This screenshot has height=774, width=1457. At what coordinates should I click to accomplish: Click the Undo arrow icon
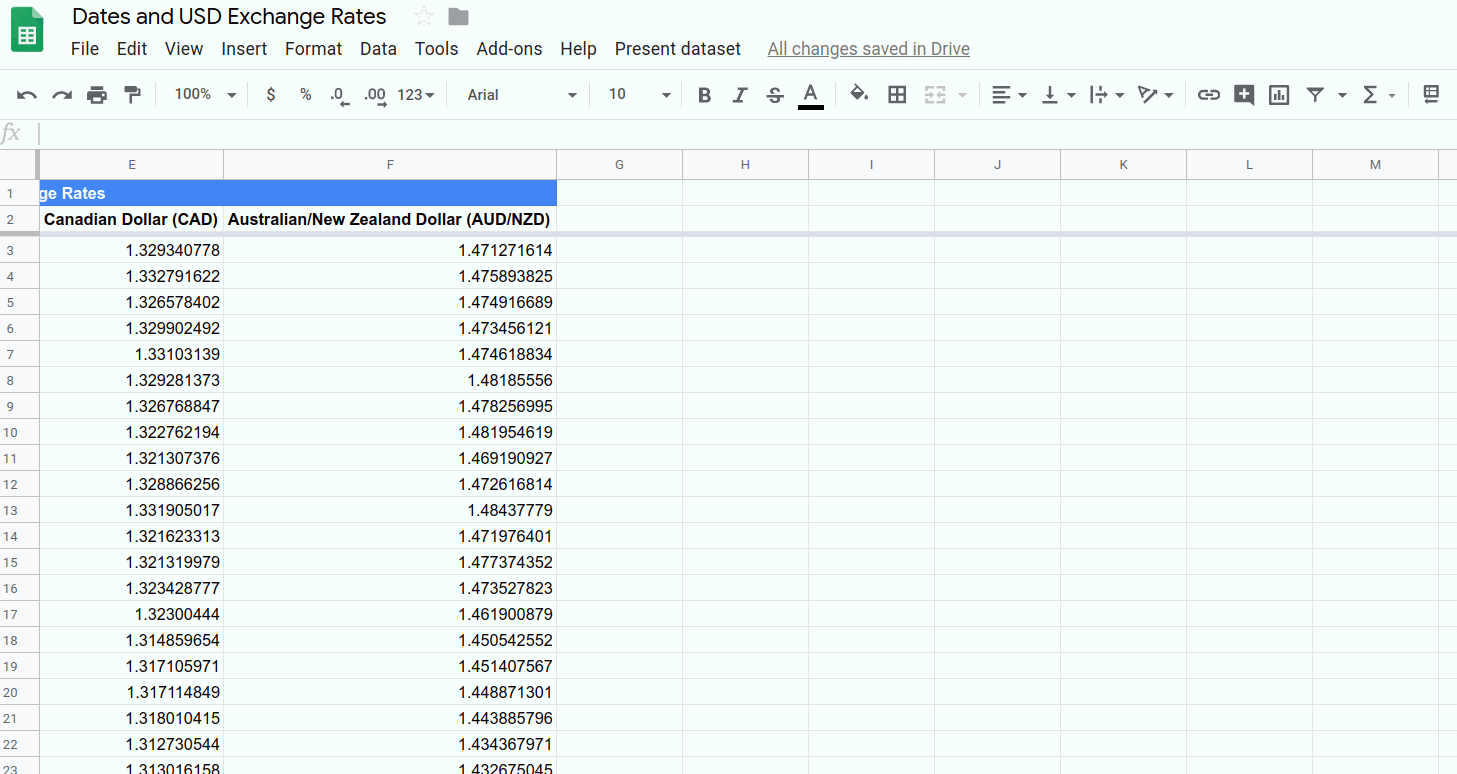[27, 95]
